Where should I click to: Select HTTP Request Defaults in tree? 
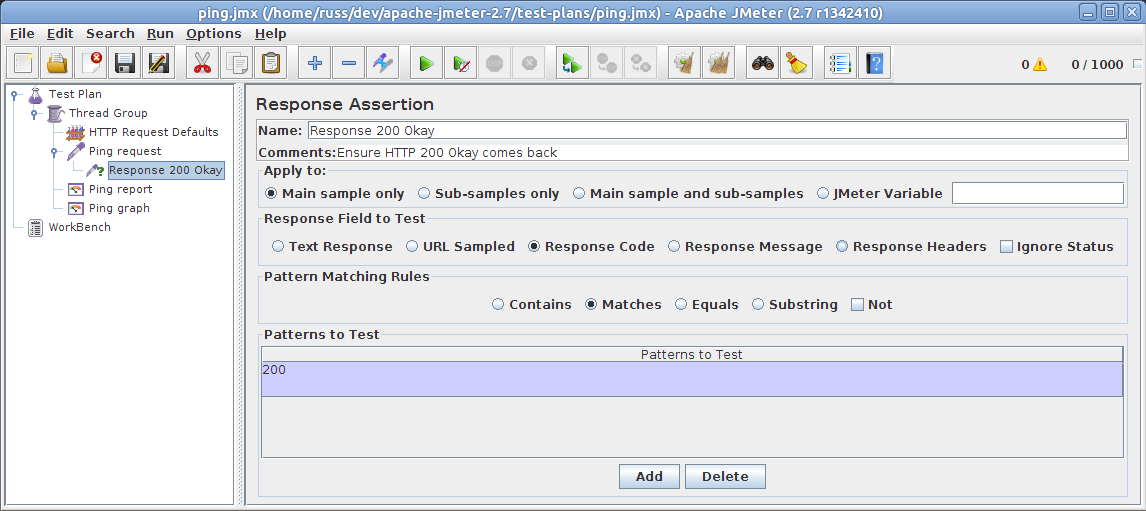pyautogui.click(x=153, y=132)
